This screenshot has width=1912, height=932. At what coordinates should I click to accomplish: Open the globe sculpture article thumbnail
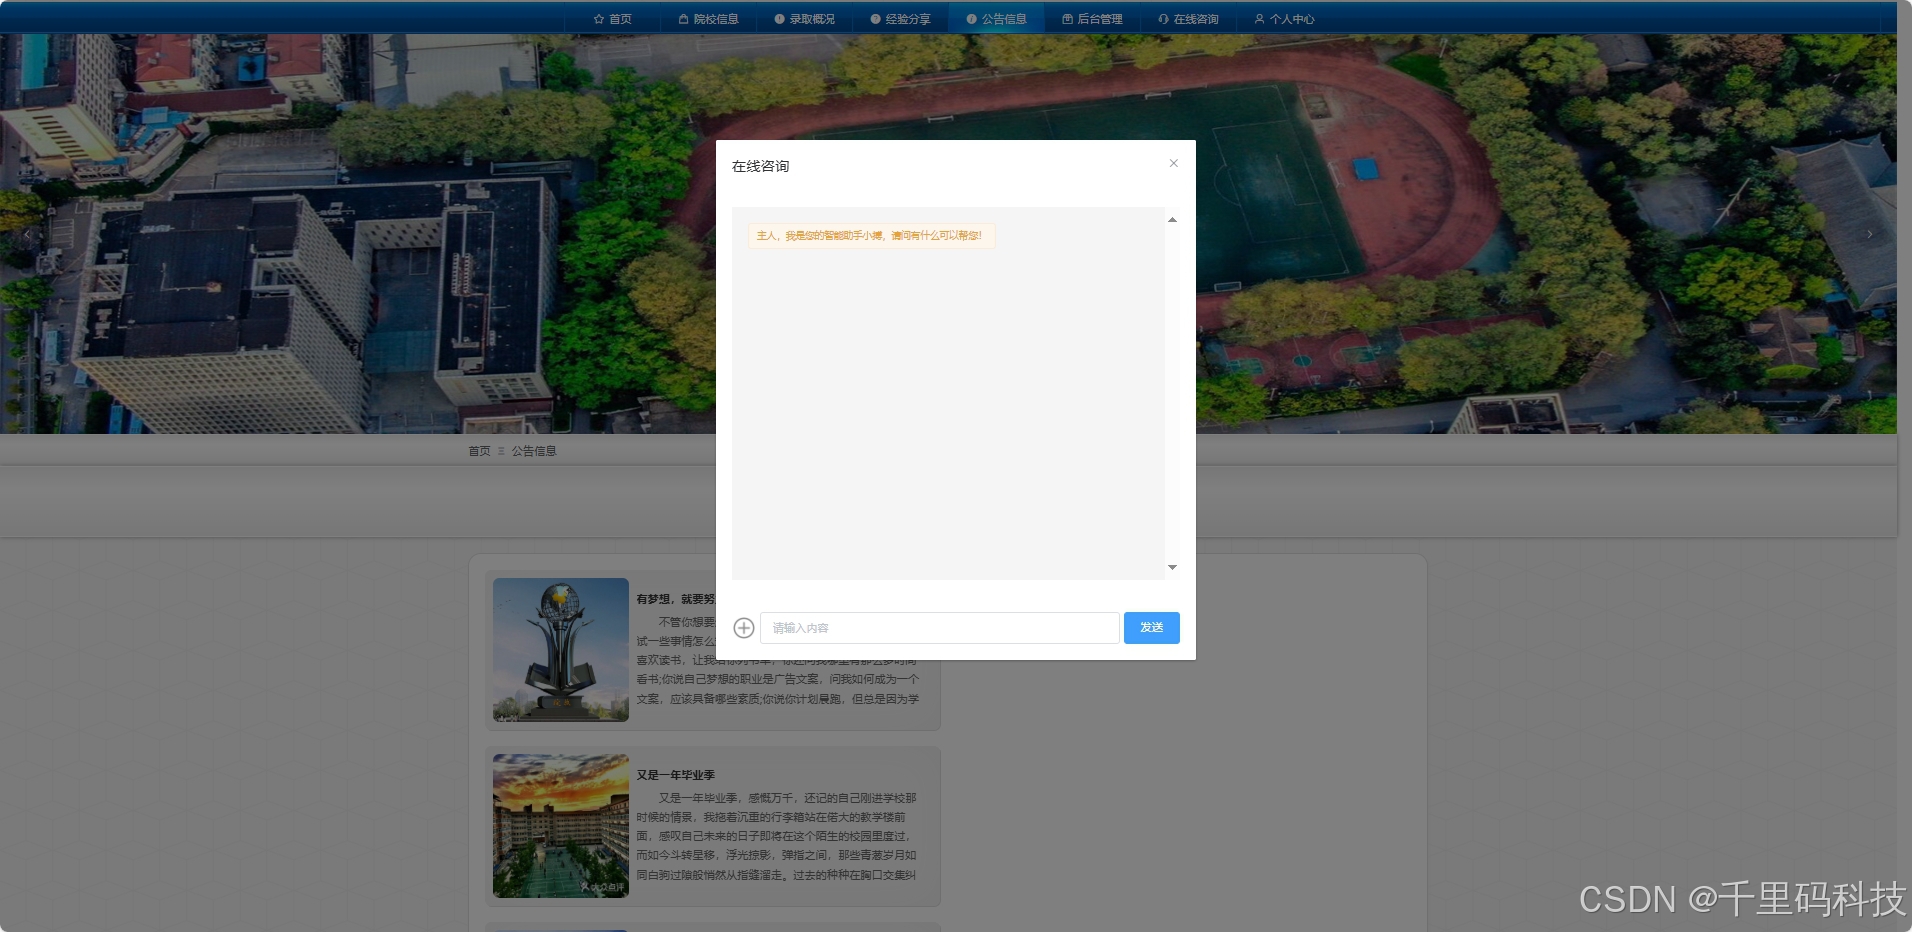[x=560, y=650]
